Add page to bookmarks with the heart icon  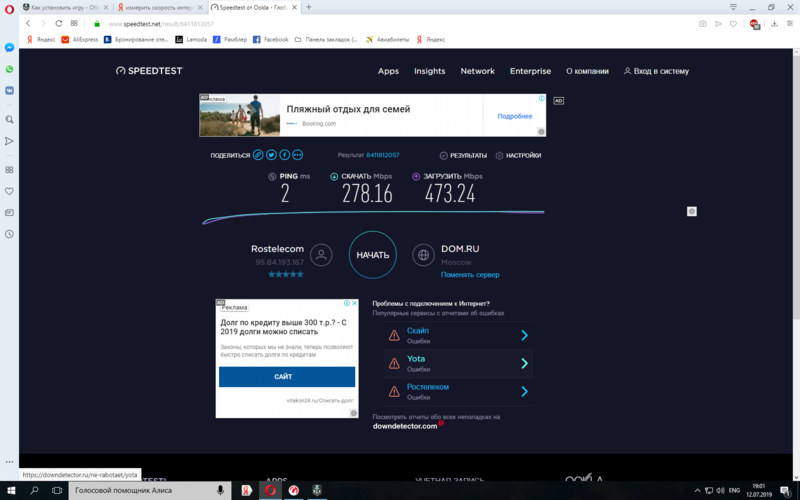[733, 23]
